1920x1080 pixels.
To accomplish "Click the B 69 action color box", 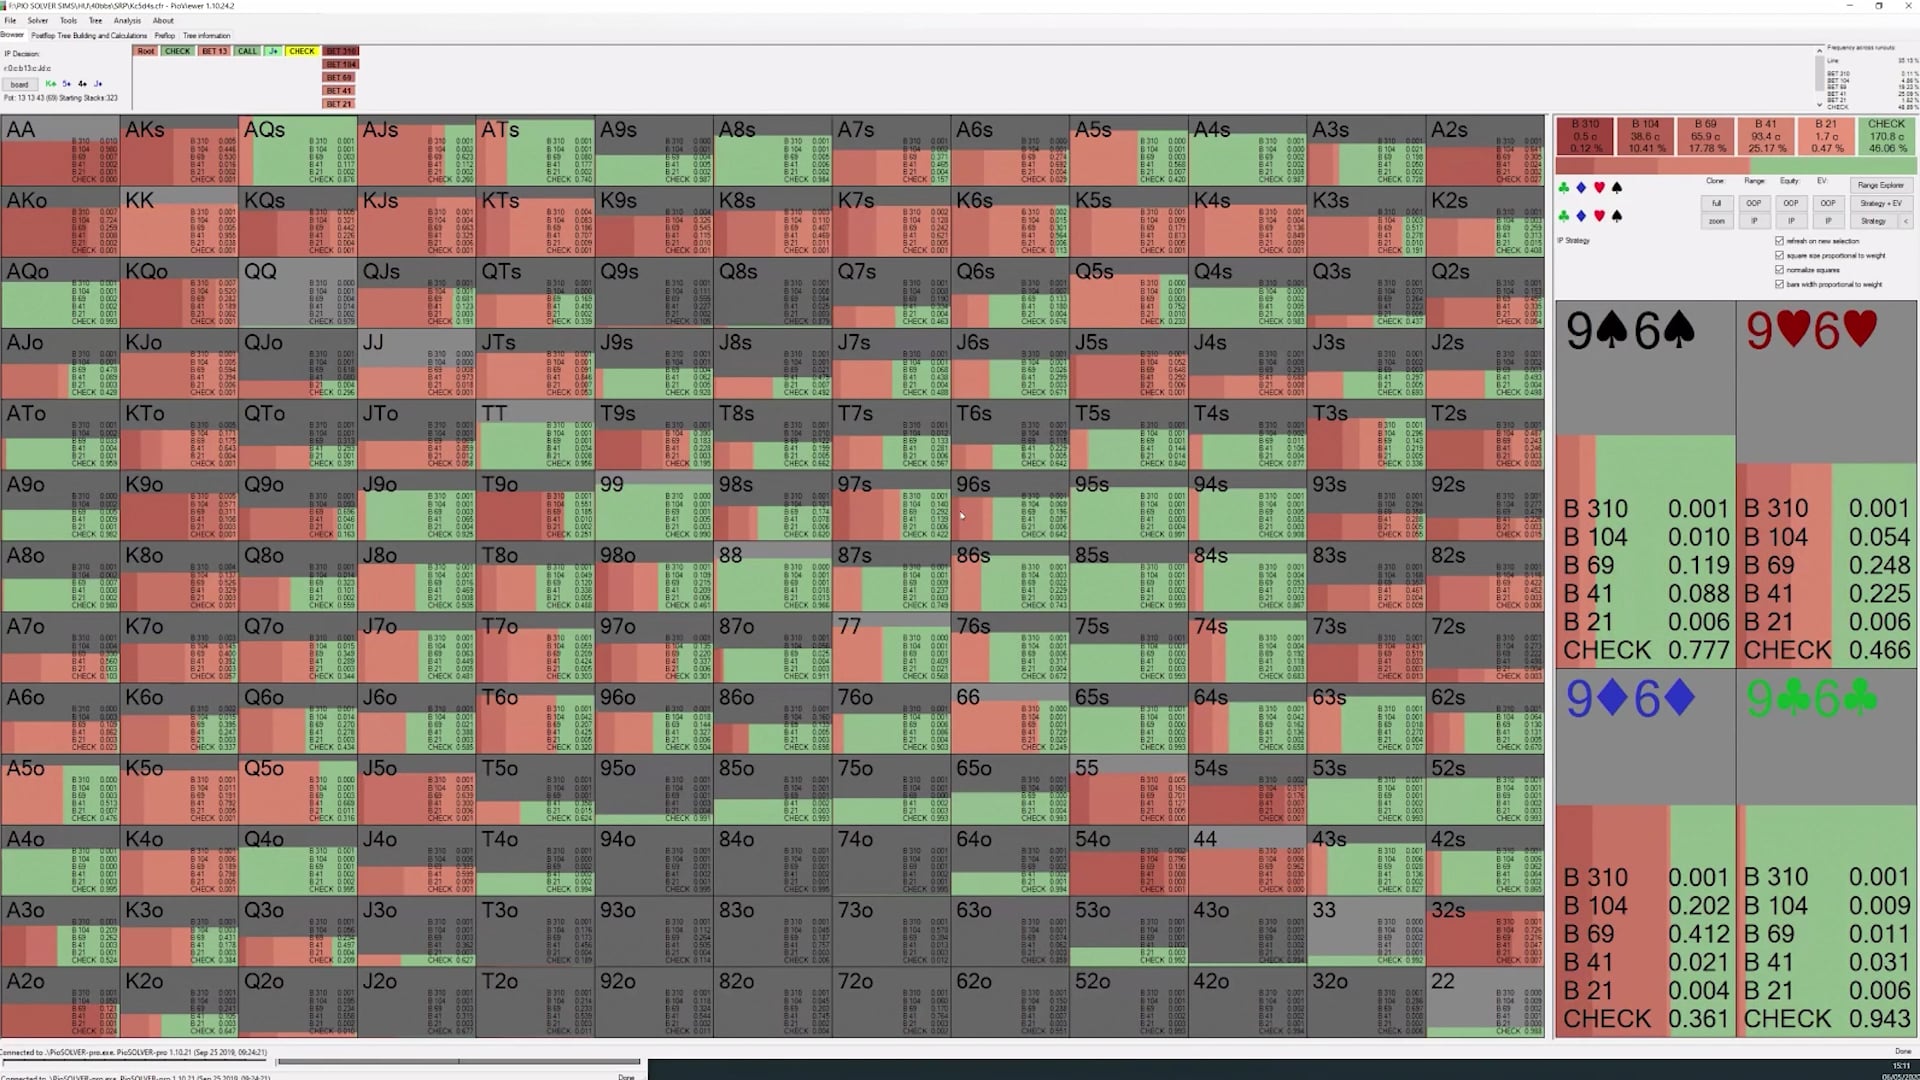I will (1706, 136).
